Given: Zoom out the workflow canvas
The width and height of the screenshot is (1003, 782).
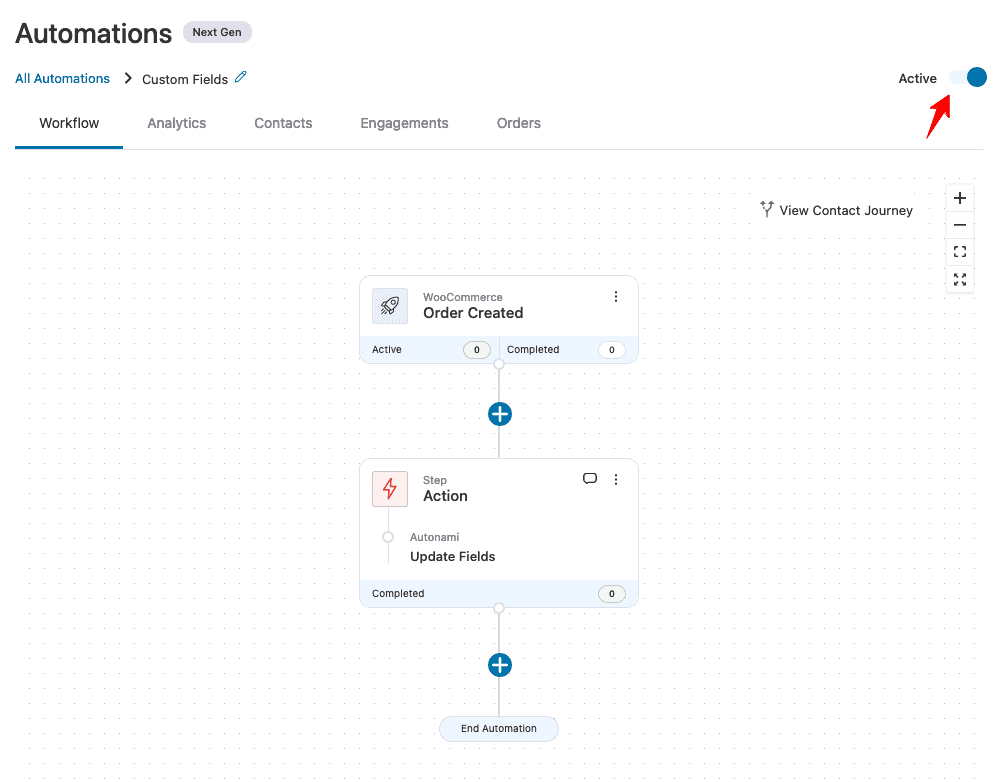Looking at the screenshot, I should (x=960, y=225).
